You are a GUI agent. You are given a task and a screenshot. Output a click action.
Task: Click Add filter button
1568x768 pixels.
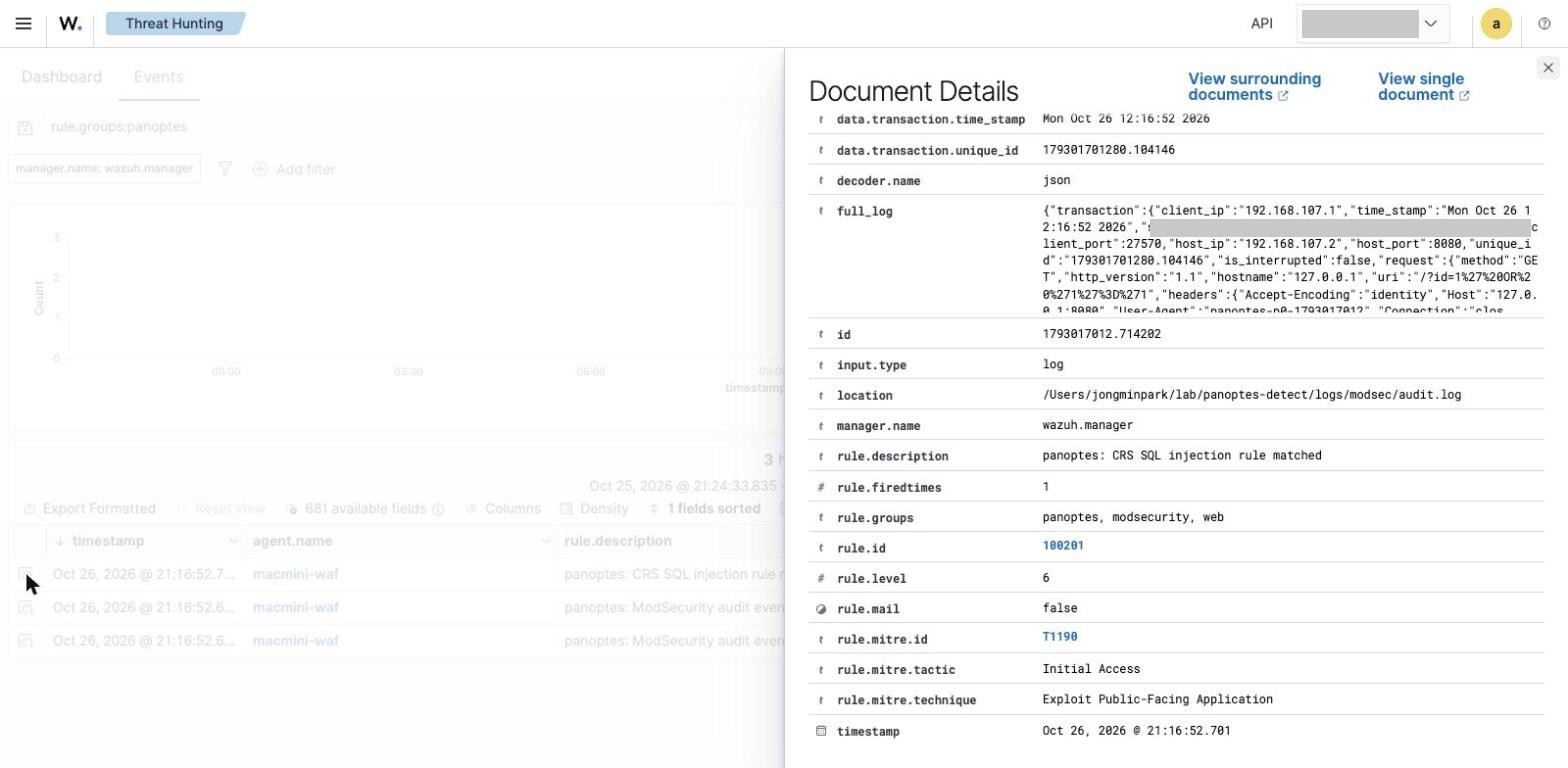coord(294,169)
